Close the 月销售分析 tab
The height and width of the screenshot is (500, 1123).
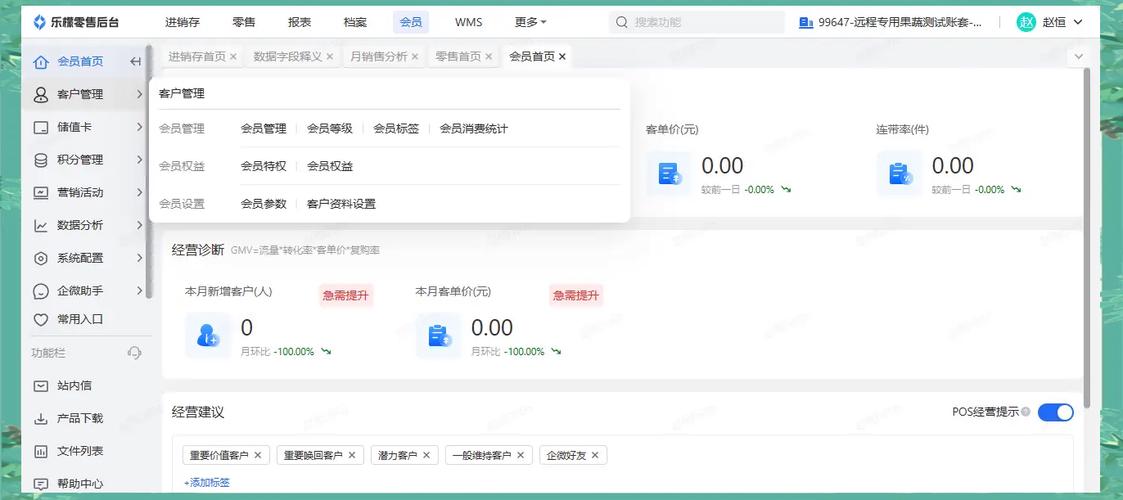(415, 57)
